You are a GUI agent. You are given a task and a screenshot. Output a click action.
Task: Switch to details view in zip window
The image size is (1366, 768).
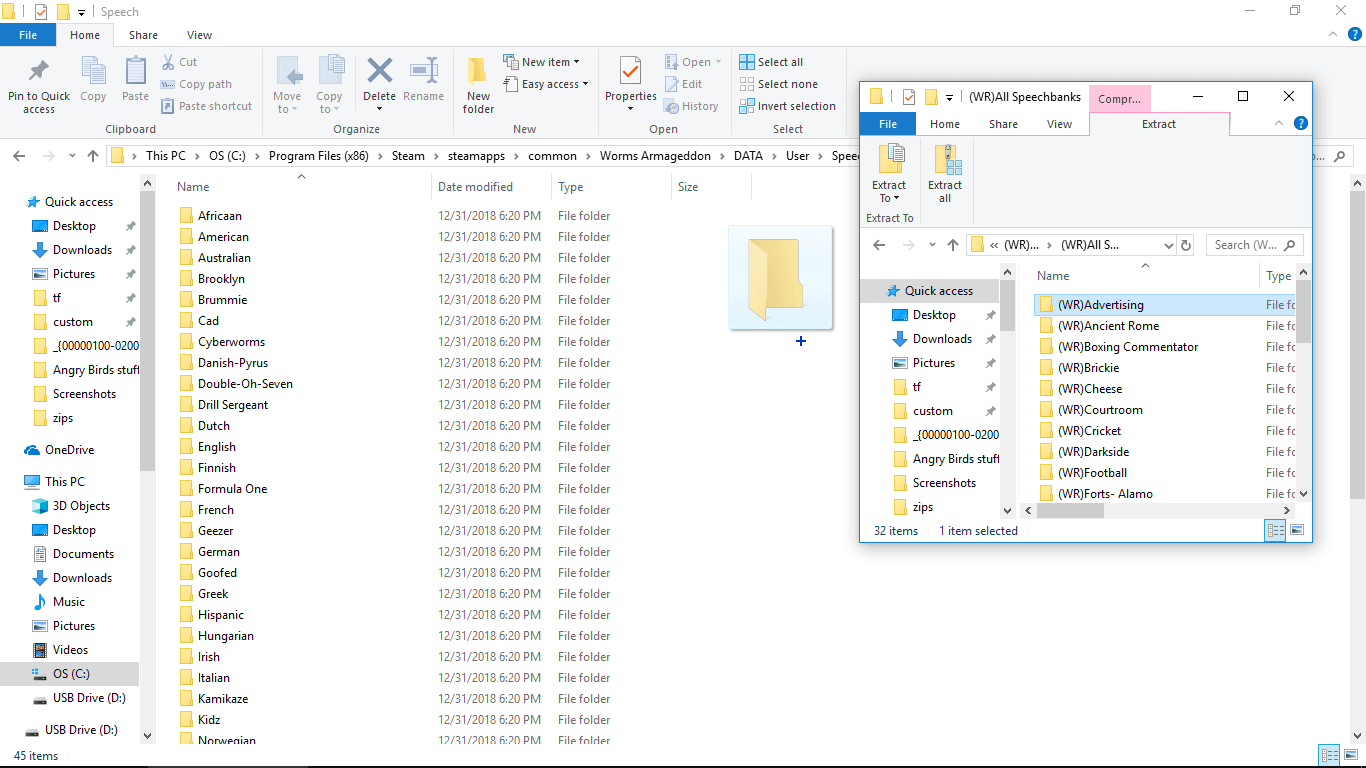pos(1275,531)
